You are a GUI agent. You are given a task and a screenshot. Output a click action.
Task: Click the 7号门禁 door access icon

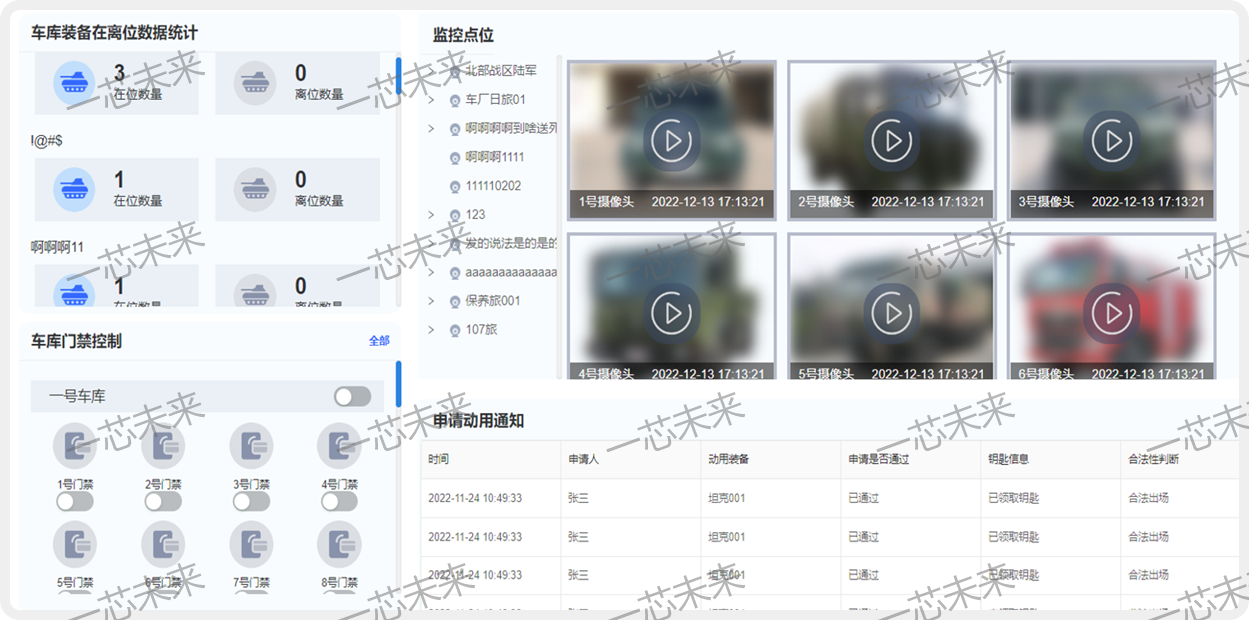[251, 544]
